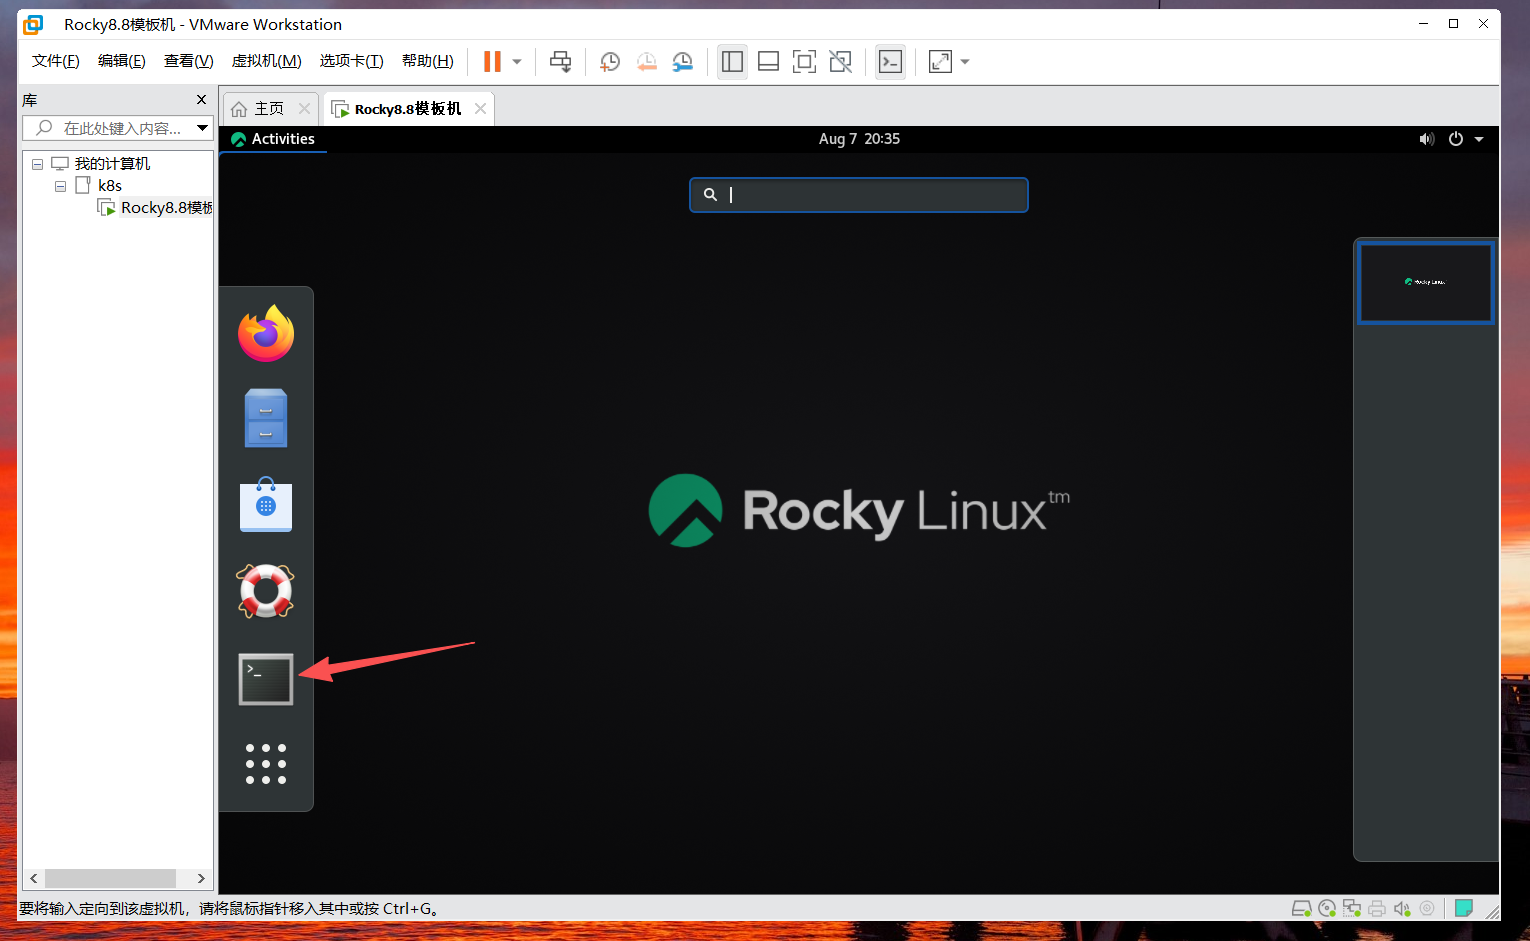Screen dimensions: 1530x941
Task: Open the Software store from the dash
Action: 266,504
